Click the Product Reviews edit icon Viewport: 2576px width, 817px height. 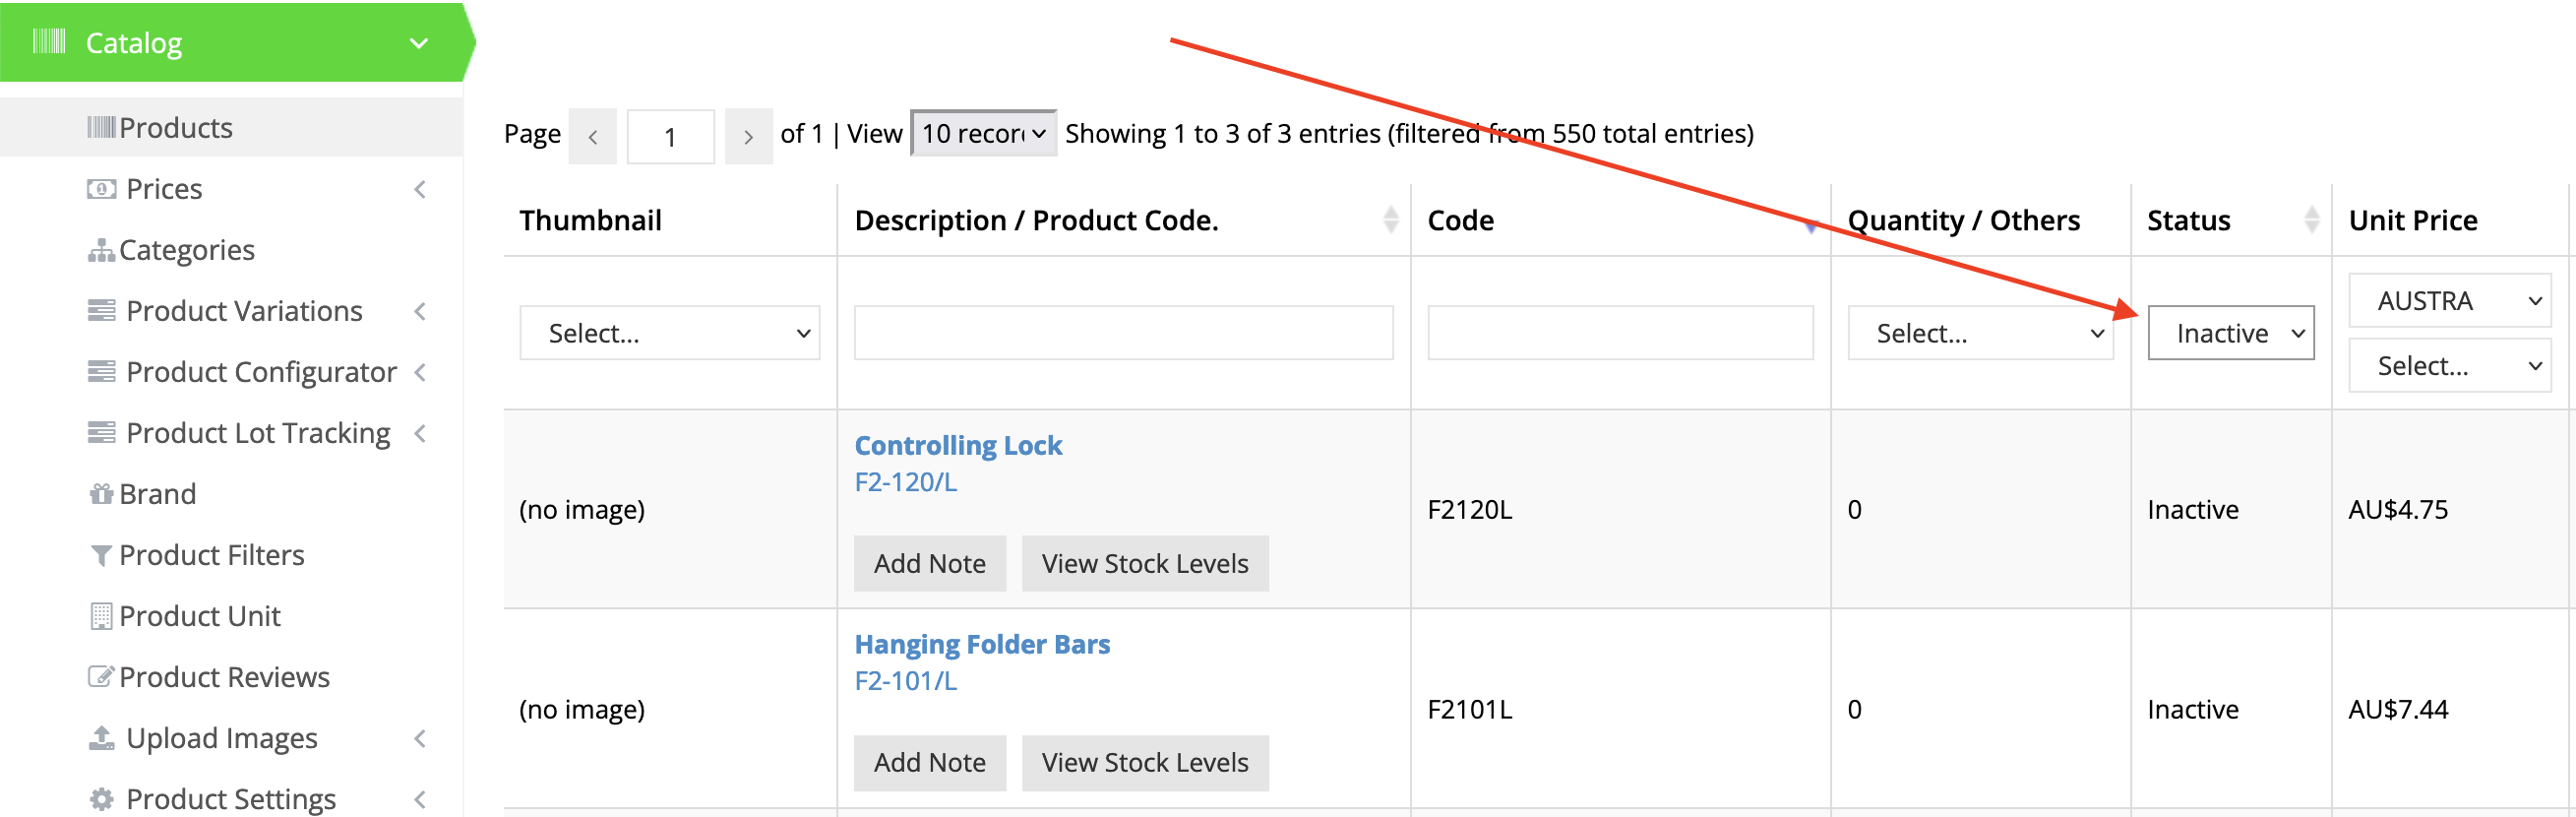click(100, 678)
